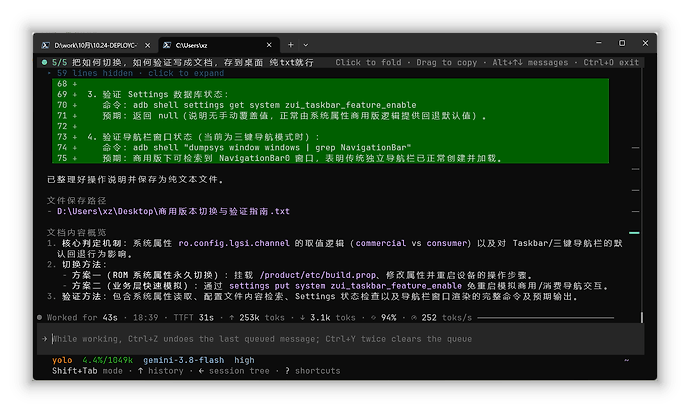Viewport: 690px width, 413px height.
Task: Fold the 5/5 message header
Action: click(x=368, y=62)
